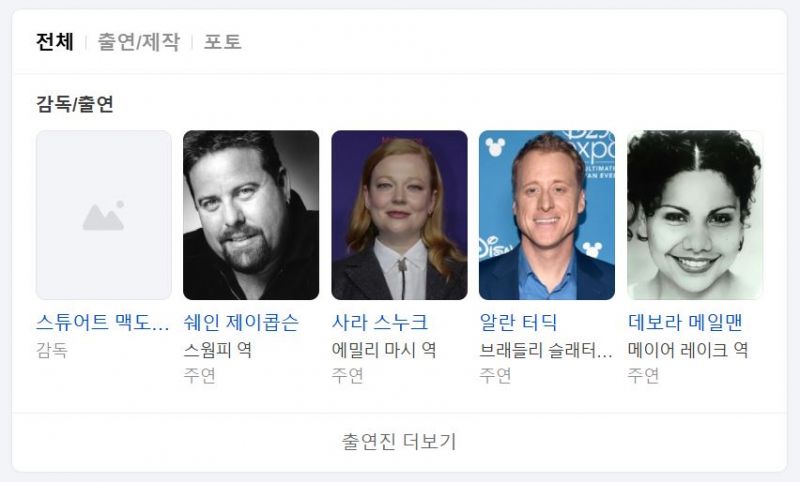Image resolution: width=800 pixels, height=482 pixels.
Task: Open the 알란 터딕 photo thumbnail
Action: coord(547,215)
